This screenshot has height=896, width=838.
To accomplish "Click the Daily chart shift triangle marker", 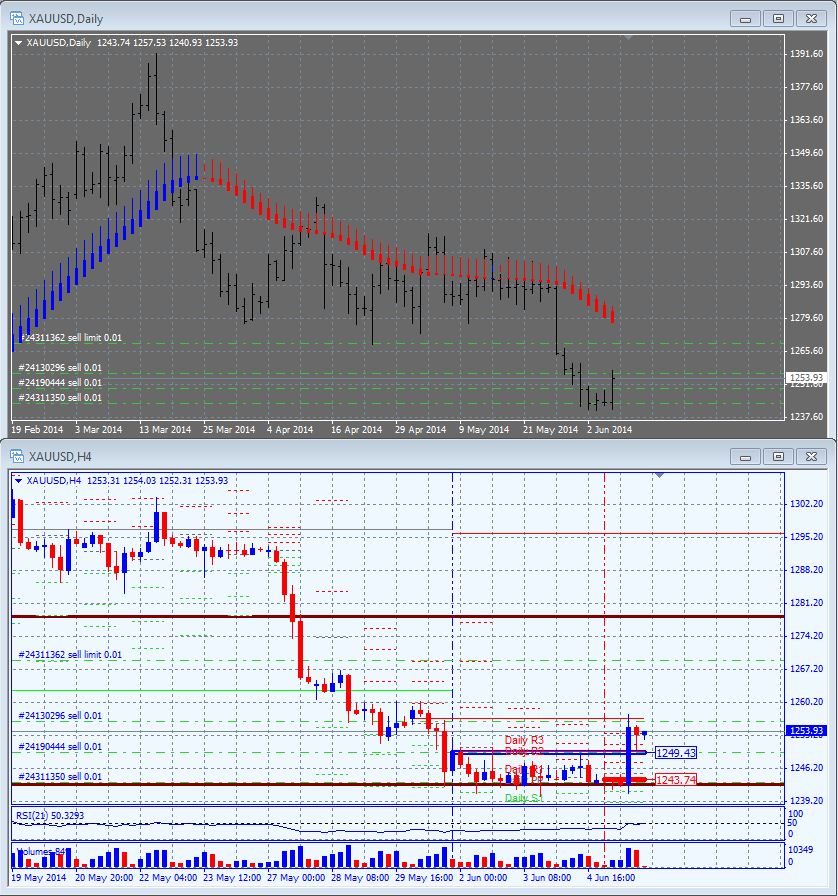I will (x=628, y=38).
